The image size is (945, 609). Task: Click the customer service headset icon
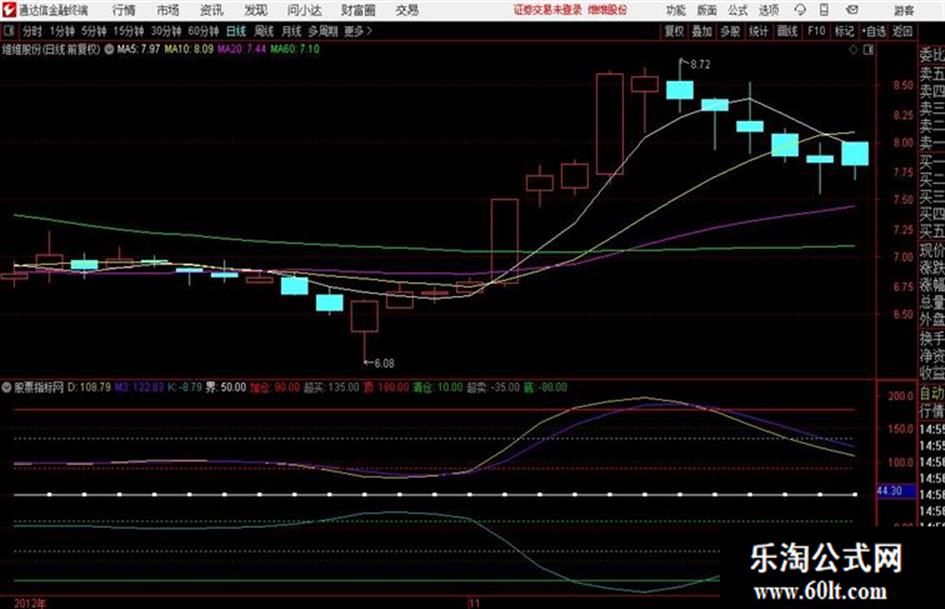(800, 10)
